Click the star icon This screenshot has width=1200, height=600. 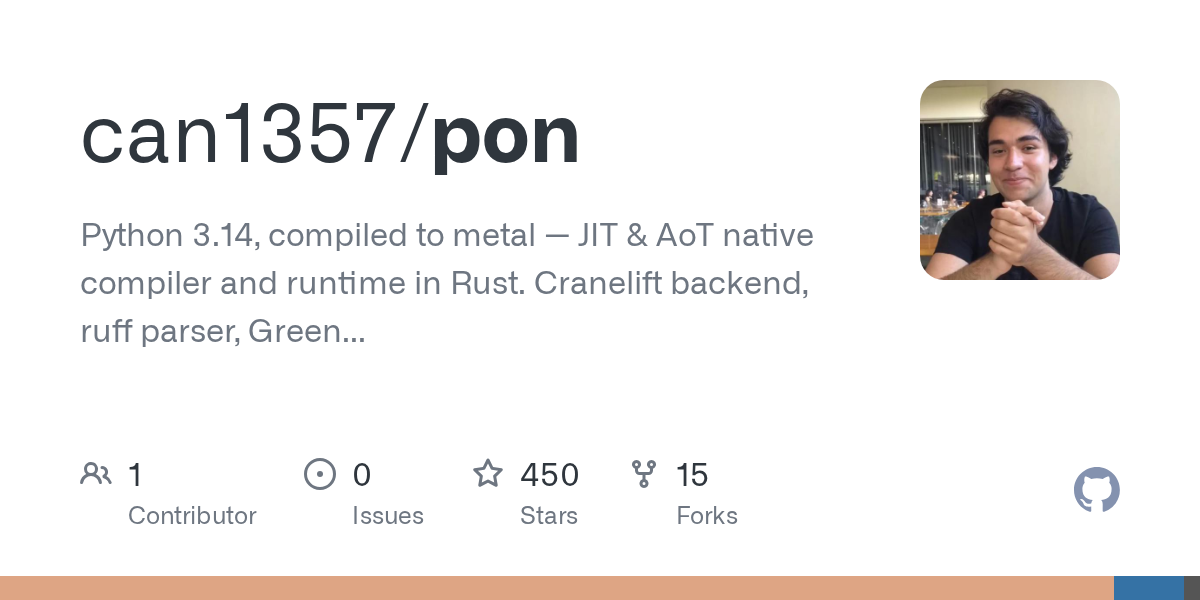tap(488, 473)
